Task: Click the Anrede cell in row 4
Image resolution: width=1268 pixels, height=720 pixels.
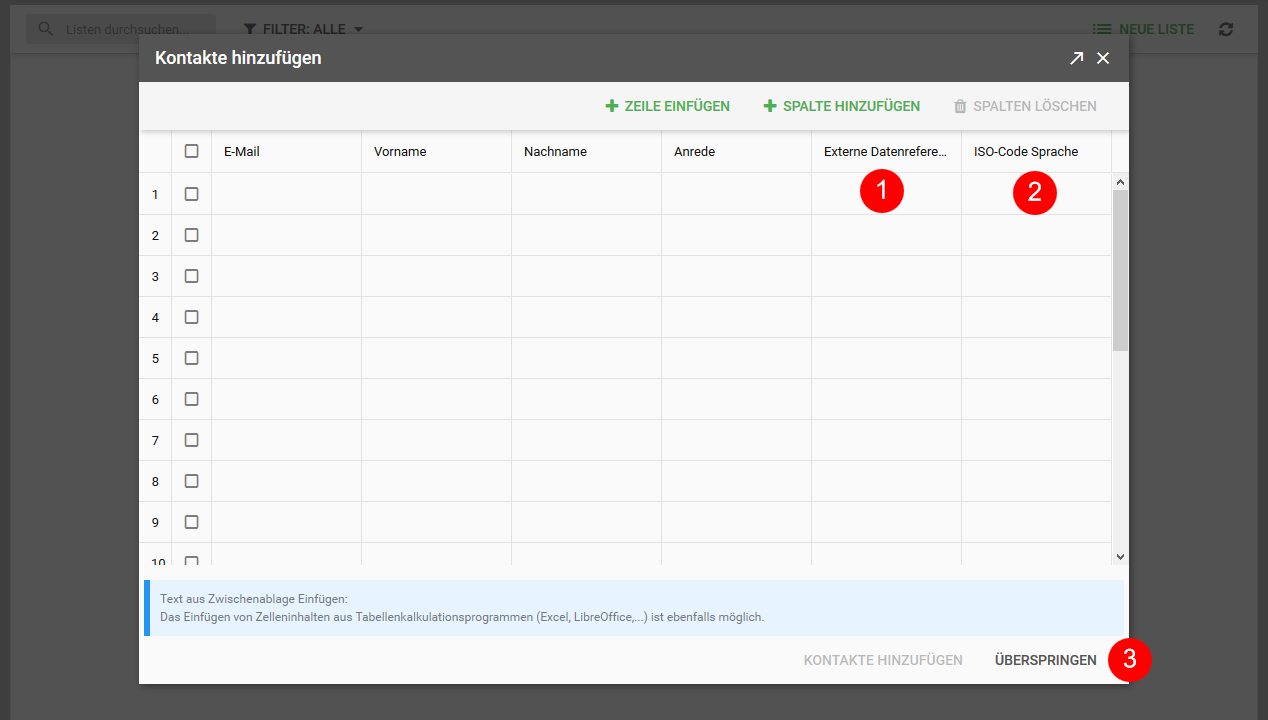Action: 737,317
